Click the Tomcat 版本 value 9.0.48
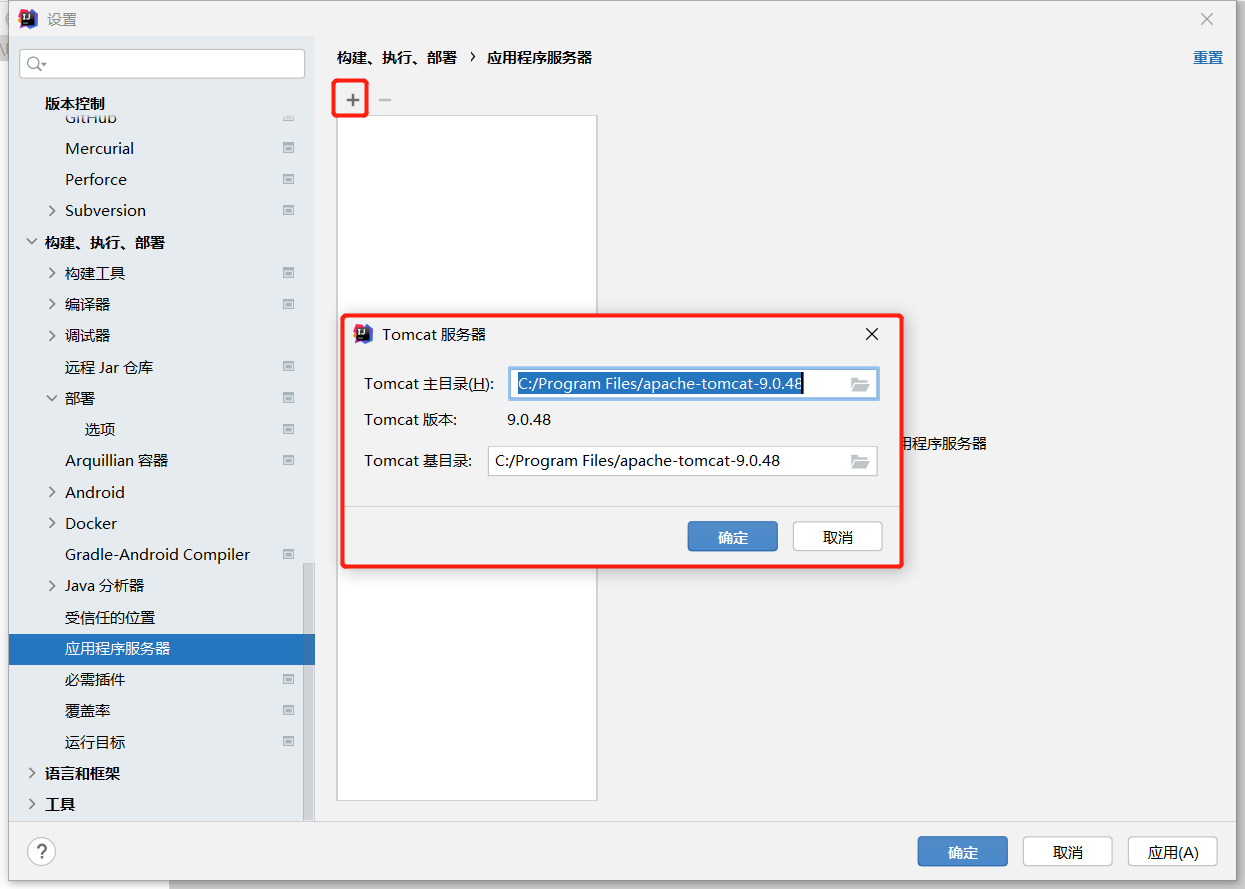1245x889 pixels. pos(529,419)
